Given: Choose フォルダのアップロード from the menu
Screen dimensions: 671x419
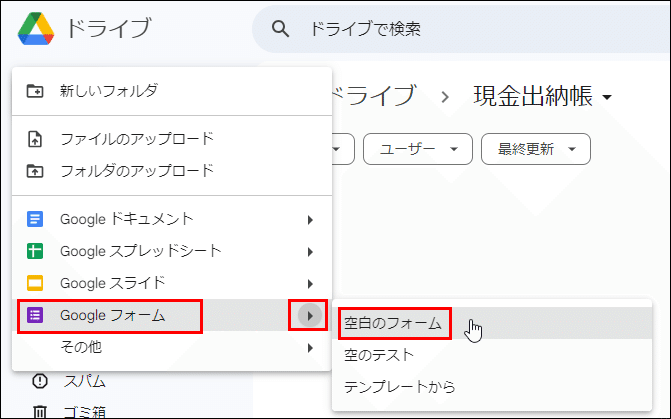Looking at the screenshot, I should click(172, 171).
